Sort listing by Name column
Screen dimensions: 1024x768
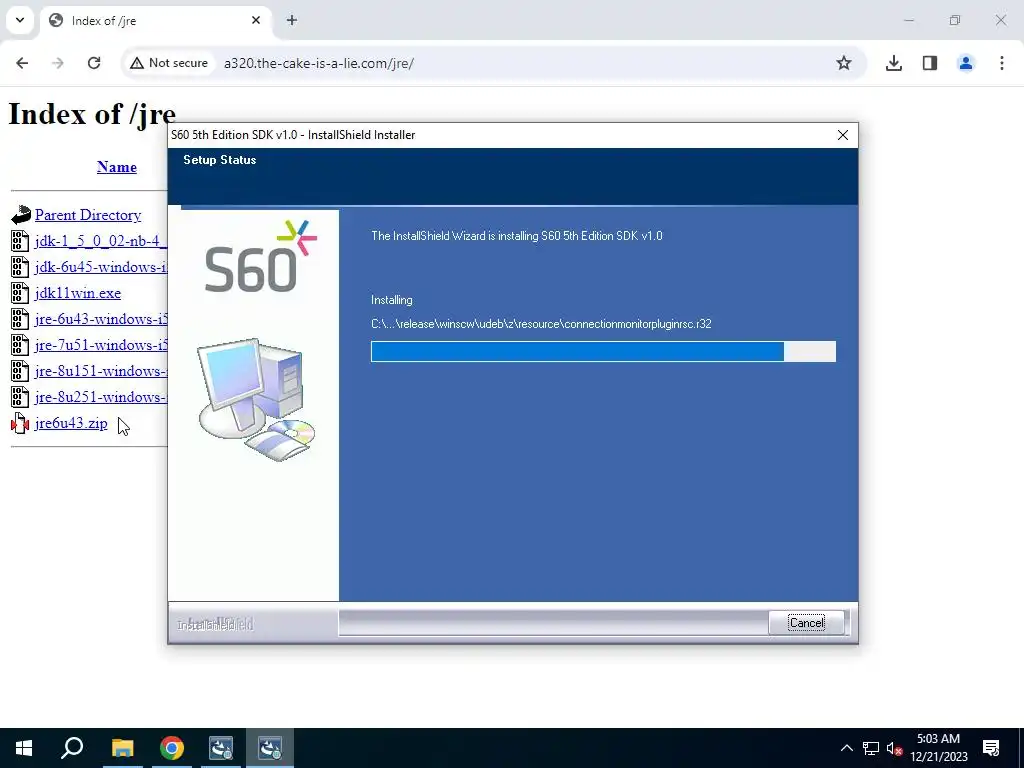pyautogui.click(x=117, y=167)
